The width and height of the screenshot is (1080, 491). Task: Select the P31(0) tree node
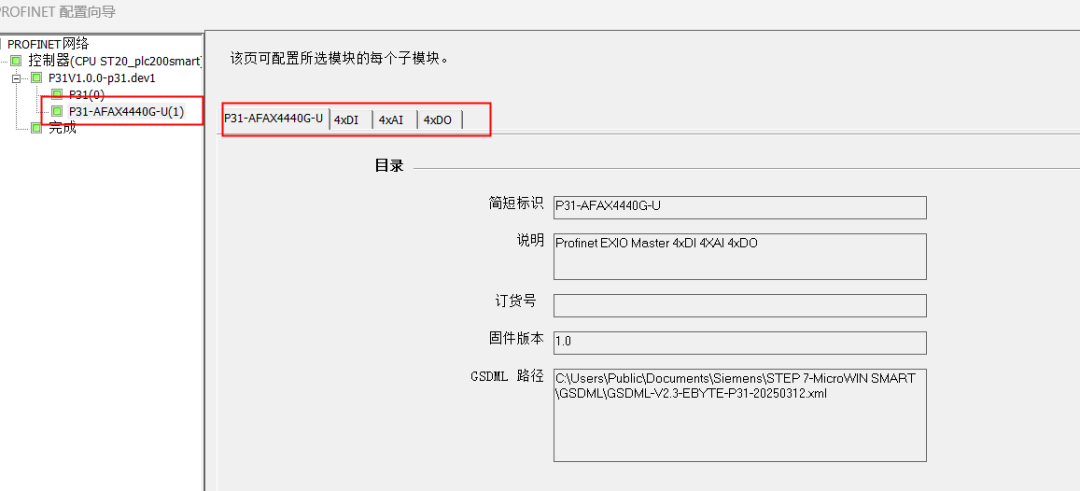87,94
